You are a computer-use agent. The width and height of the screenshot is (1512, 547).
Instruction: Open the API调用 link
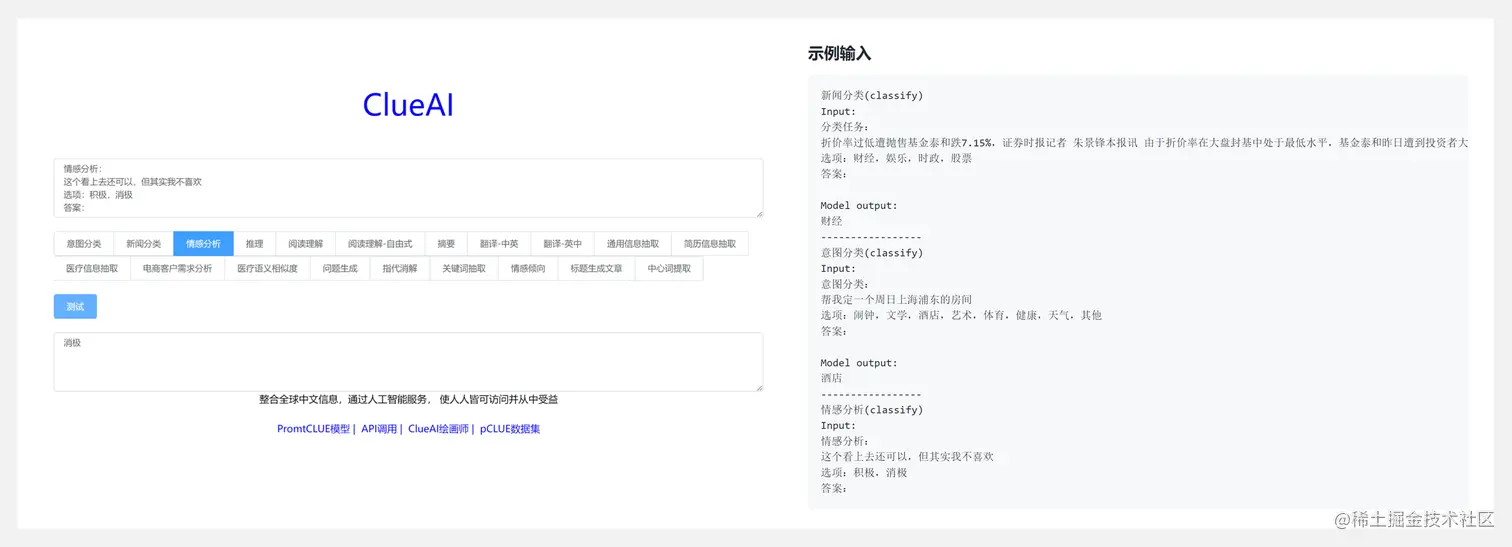[379, 429]
